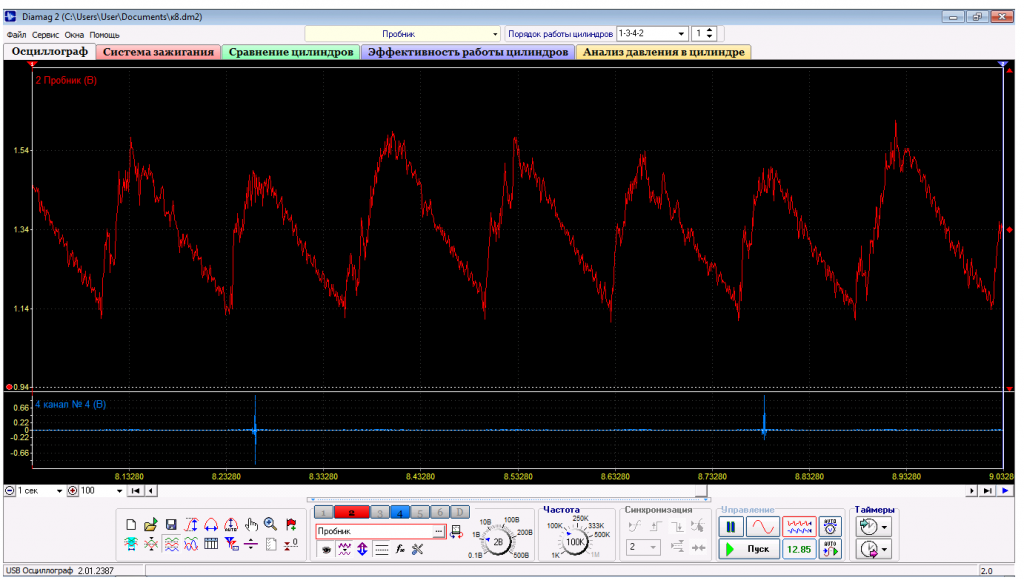Open the Окна menu
1024x580 pixels.
74,35
